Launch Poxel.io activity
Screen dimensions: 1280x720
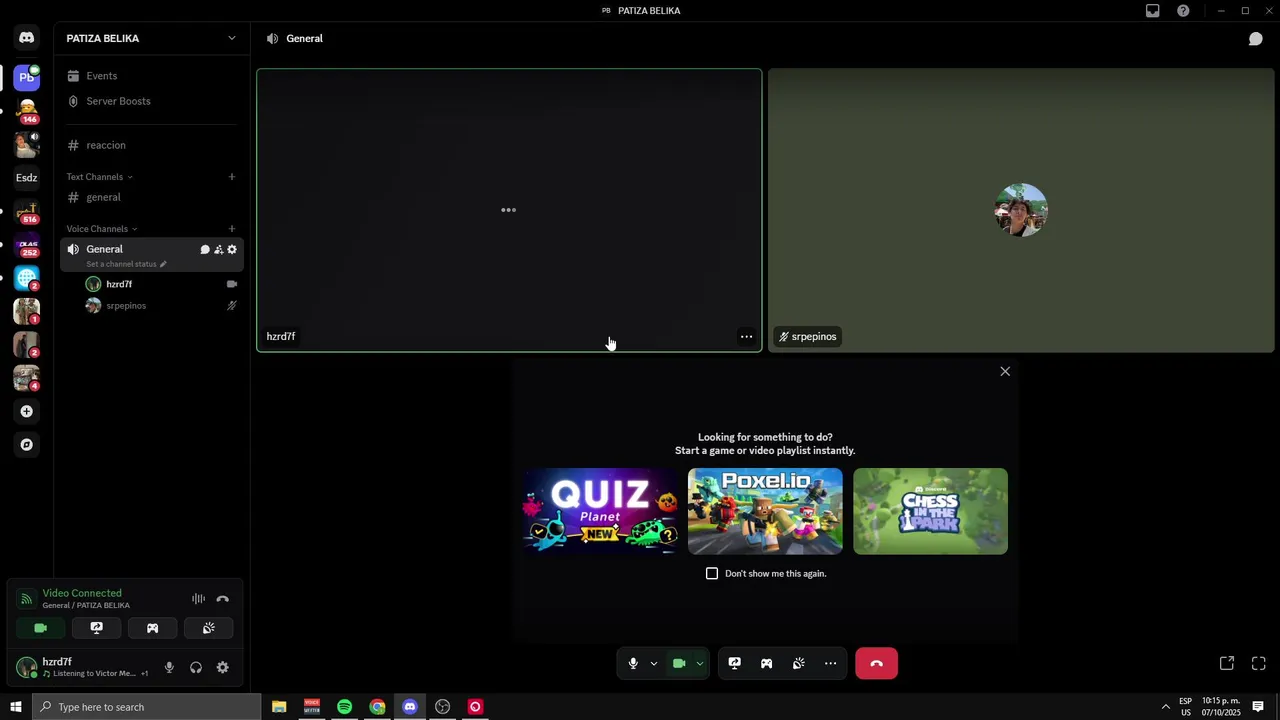765,511
